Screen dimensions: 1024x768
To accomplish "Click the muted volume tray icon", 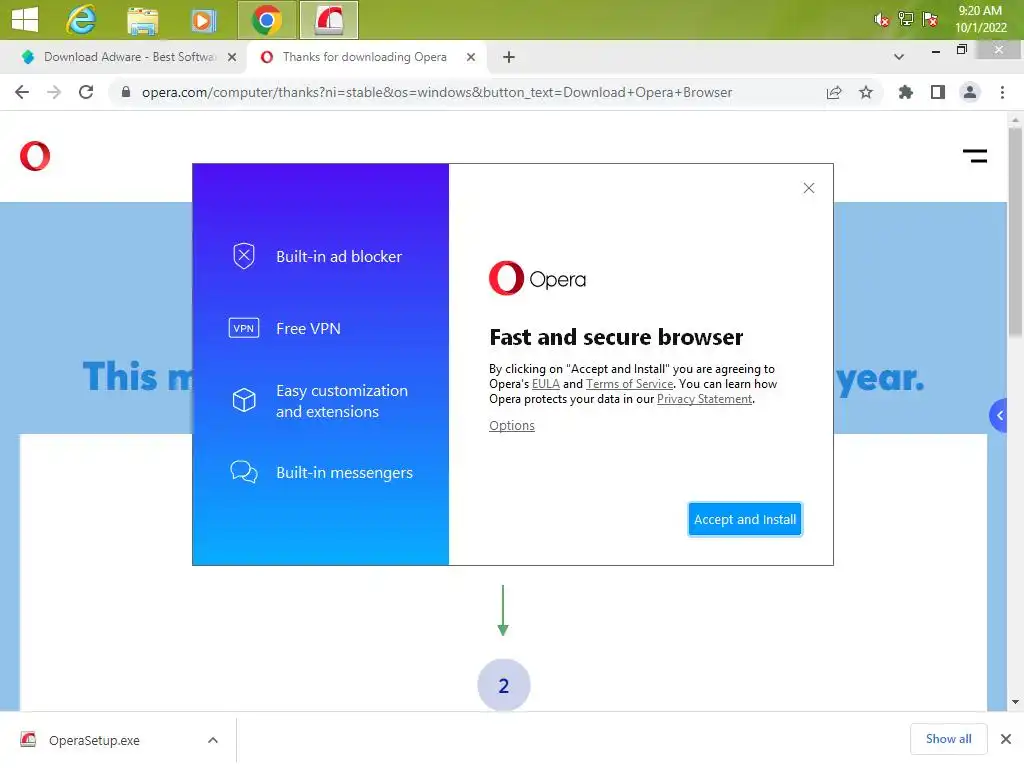I will click(881, 20).
